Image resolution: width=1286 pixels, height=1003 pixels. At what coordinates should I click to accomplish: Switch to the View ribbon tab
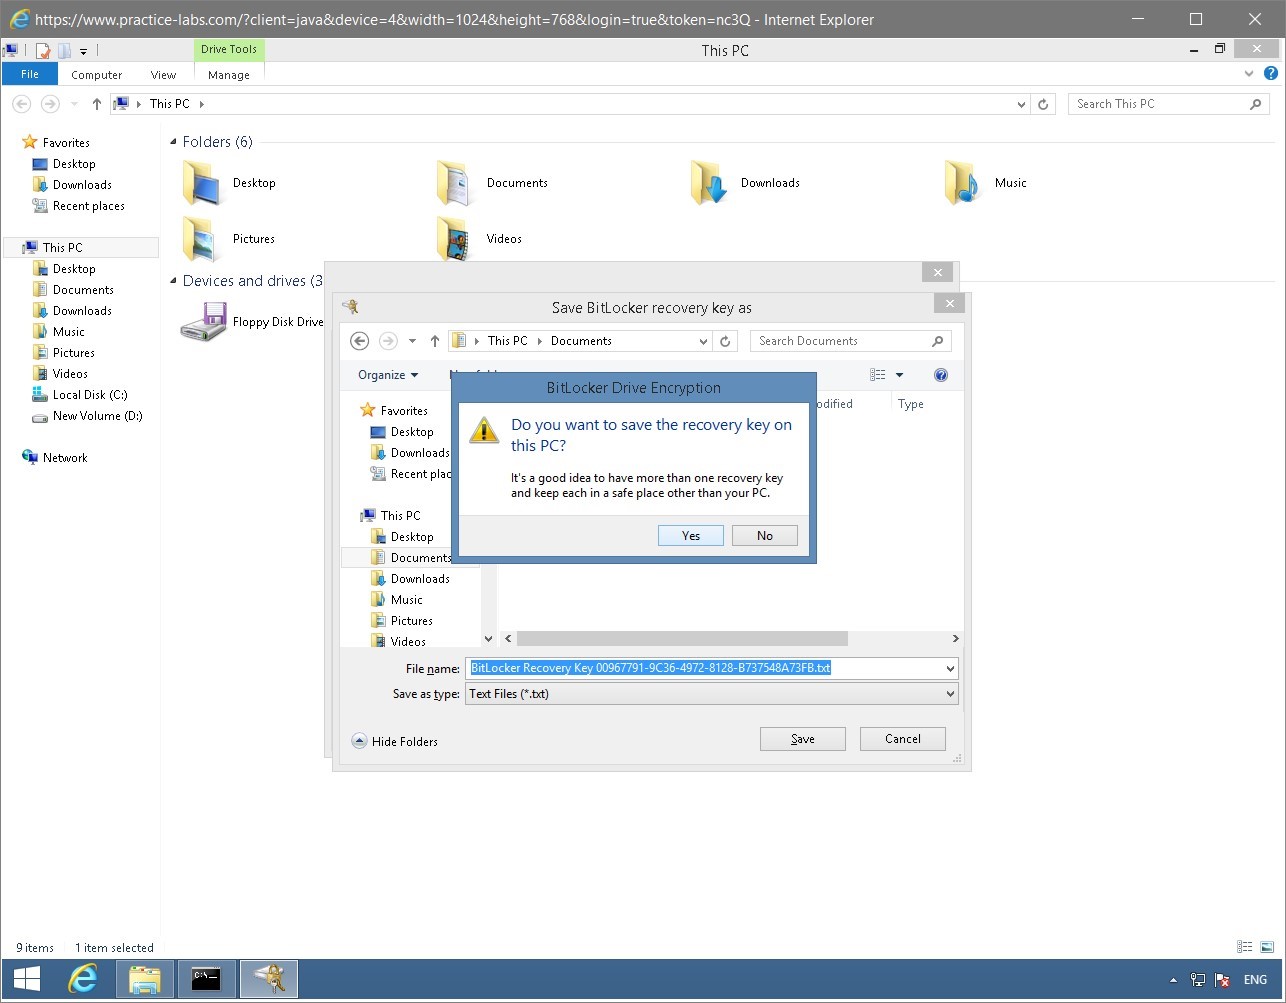click(162, 74)
